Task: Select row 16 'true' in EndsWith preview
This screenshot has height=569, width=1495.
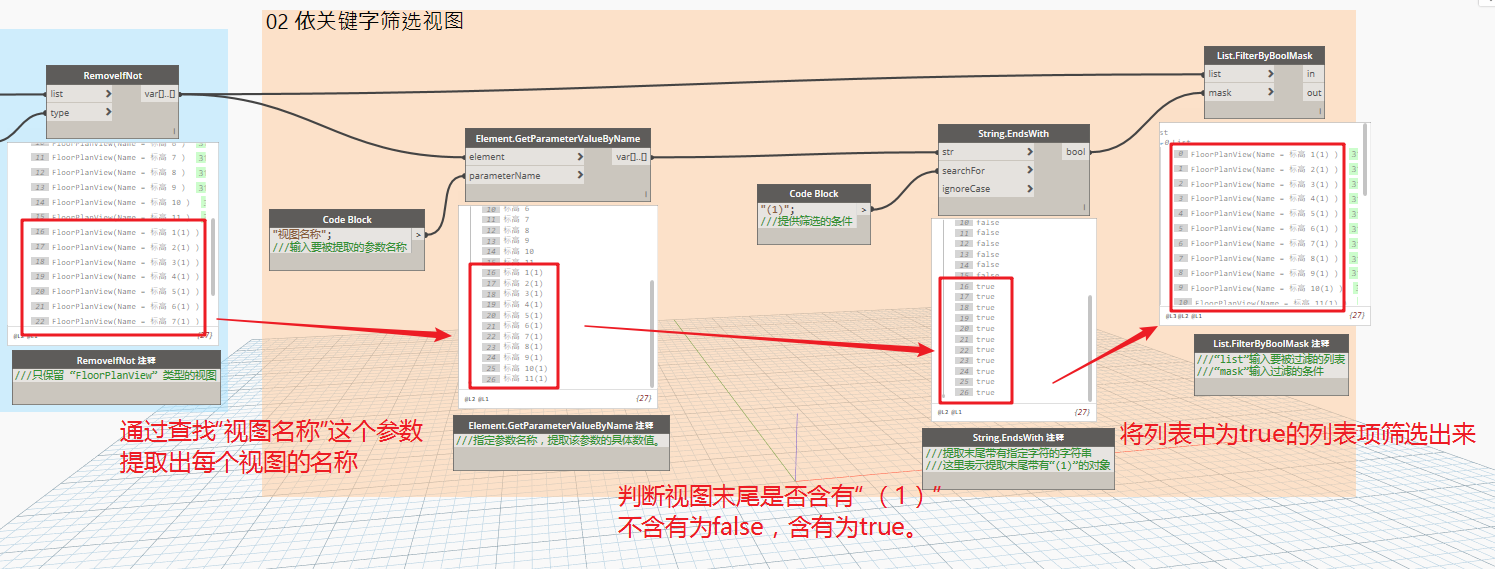Action: [x=975, y=286]
